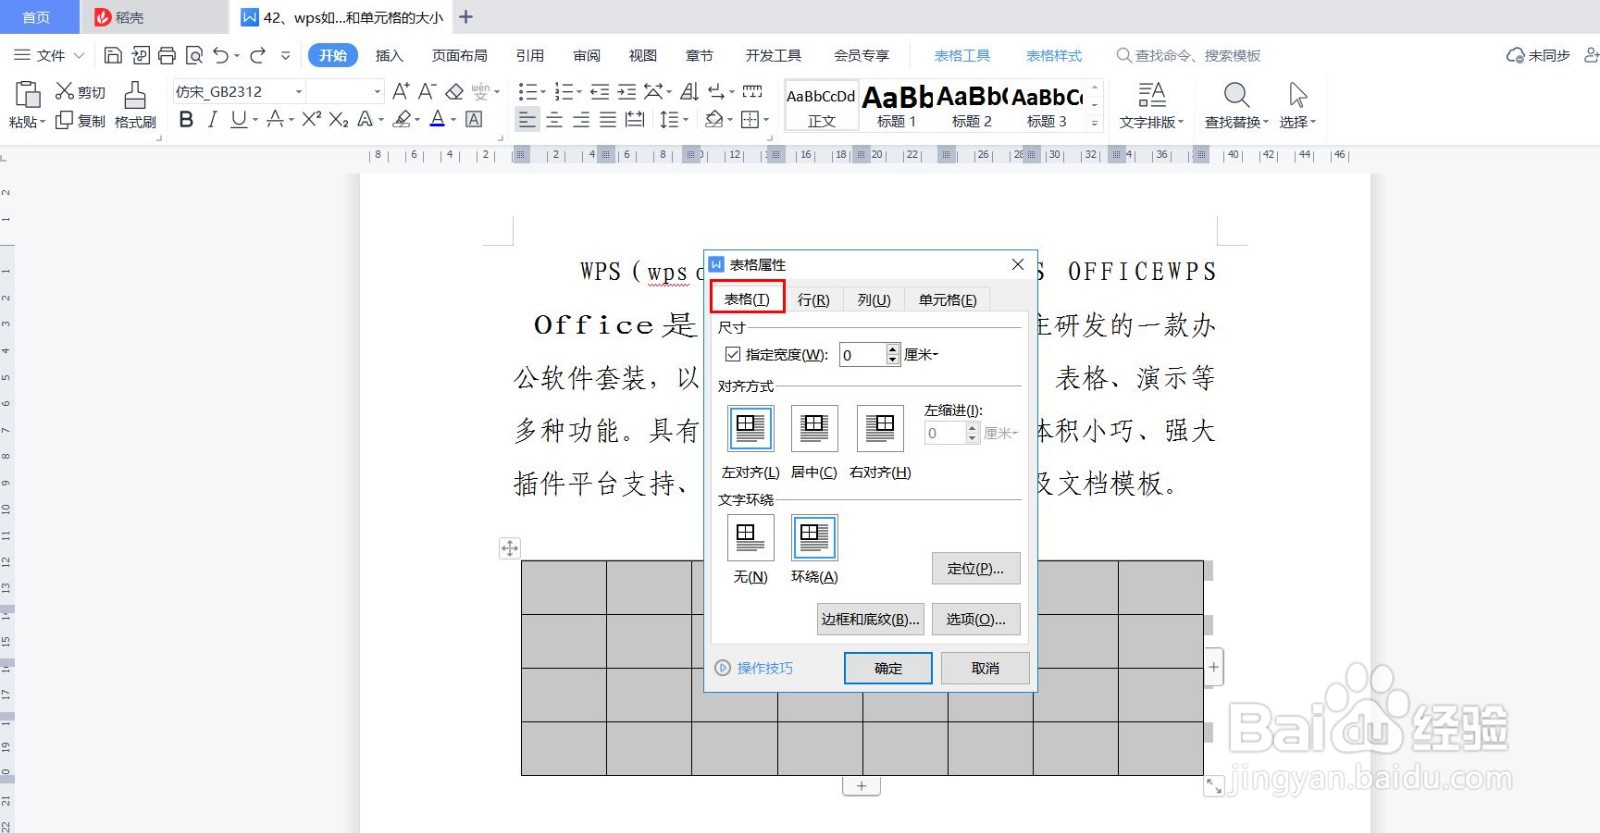
Task: Apply text highlight color
Action: click(x=401, y=119)
